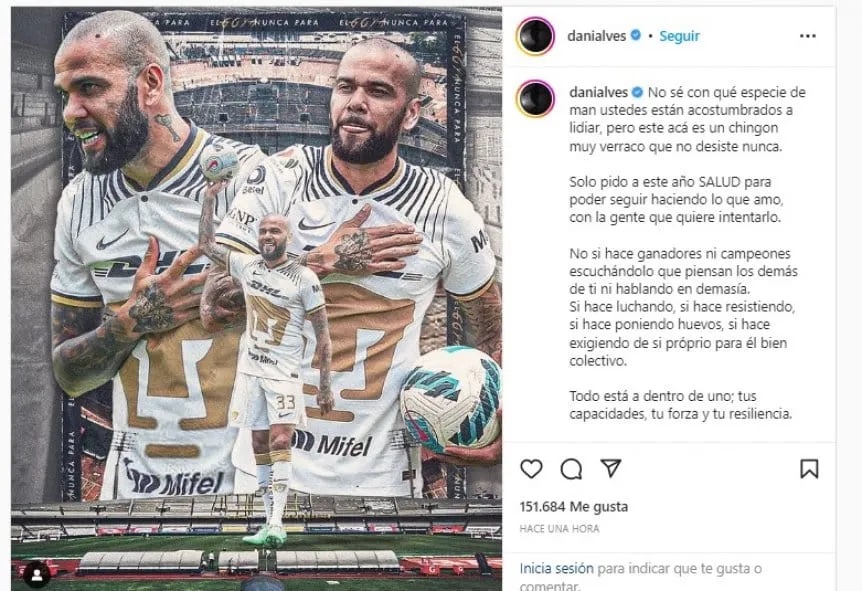This screenshot has height=591, width=862.
Task: Click the header profile avatar of danialves
Action: pos(535,36)
